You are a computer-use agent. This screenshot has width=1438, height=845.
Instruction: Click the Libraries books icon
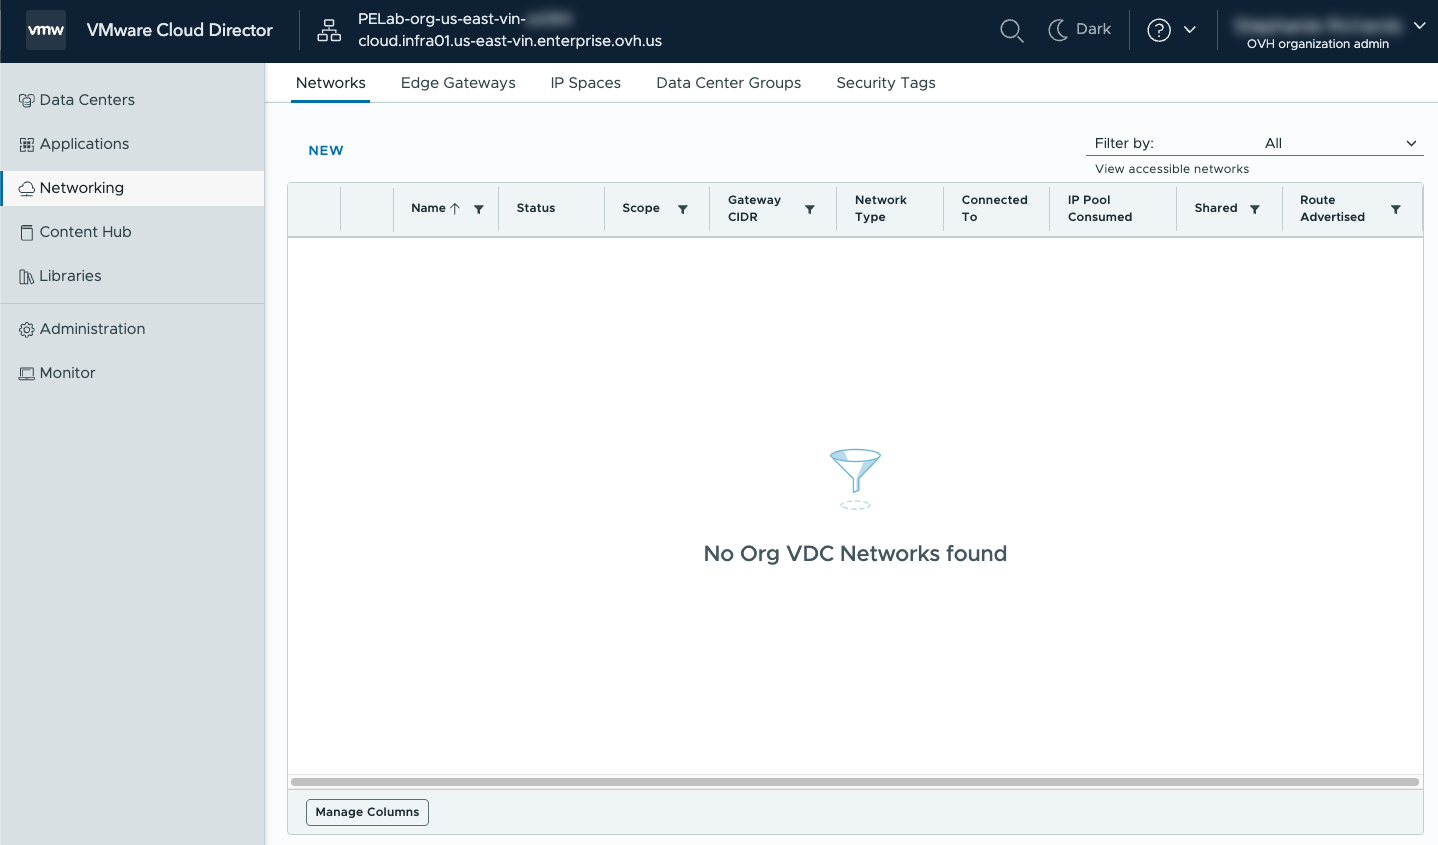[x=27, y=276]
